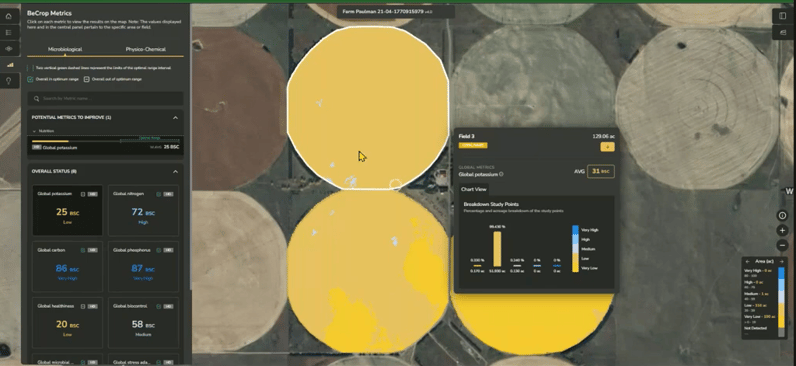796x366 pixels.
Task: Click the yellow tag under Field 3 title
Action: click(x=473, y=145)
